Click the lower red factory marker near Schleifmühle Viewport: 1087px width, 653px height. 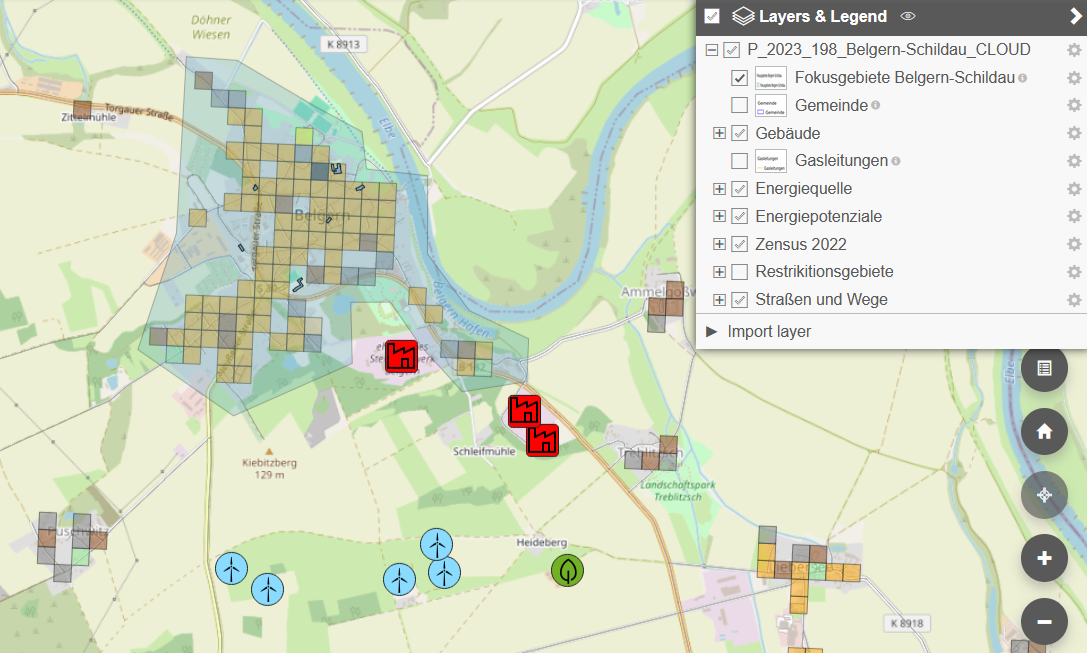(x=542, y=440)
